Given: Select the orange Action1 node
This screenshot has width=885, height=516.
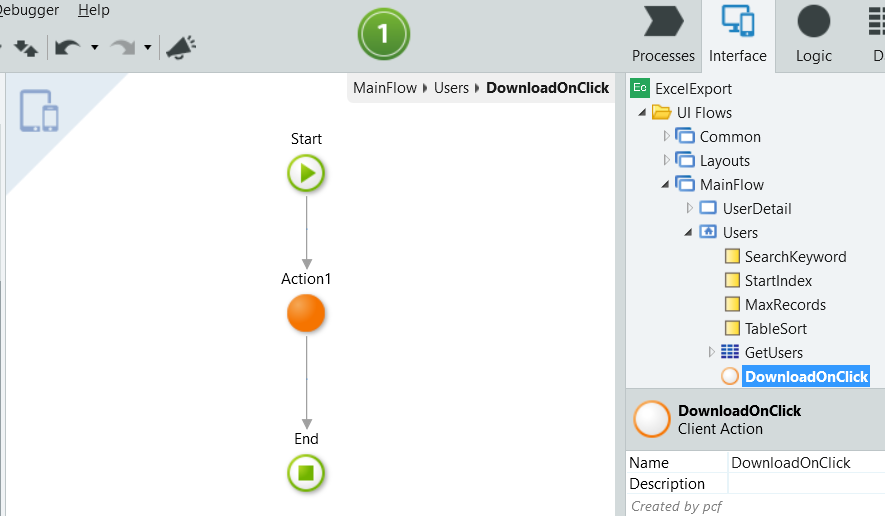Looking at the screenshot, I should tap(306, 313).
